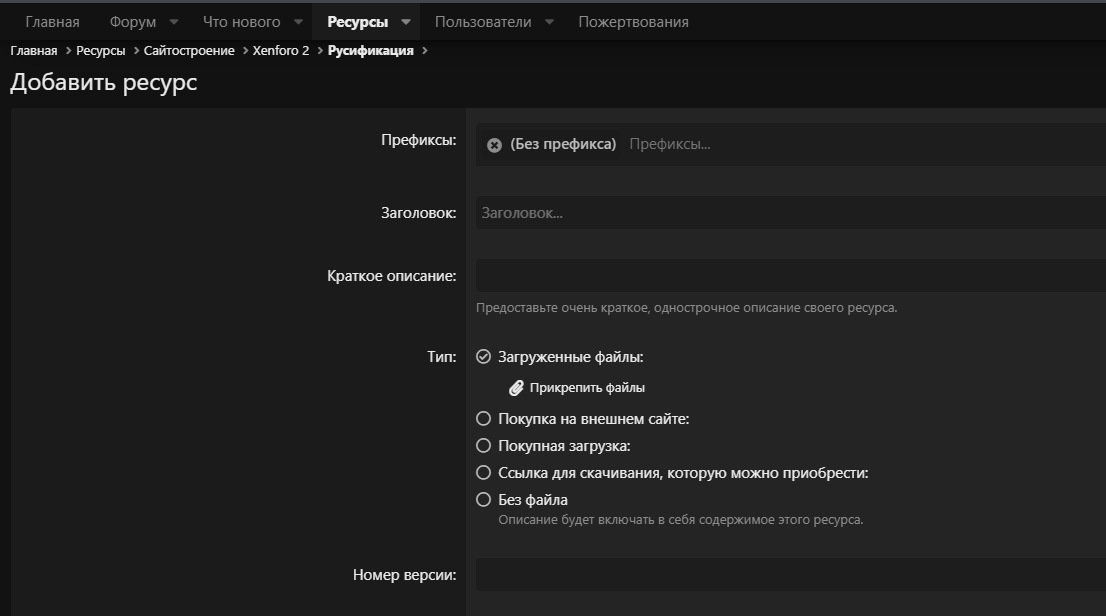The image size is (1106, 616).
Task: Select the Покупная загрузка type
Action: pos(484,445)
